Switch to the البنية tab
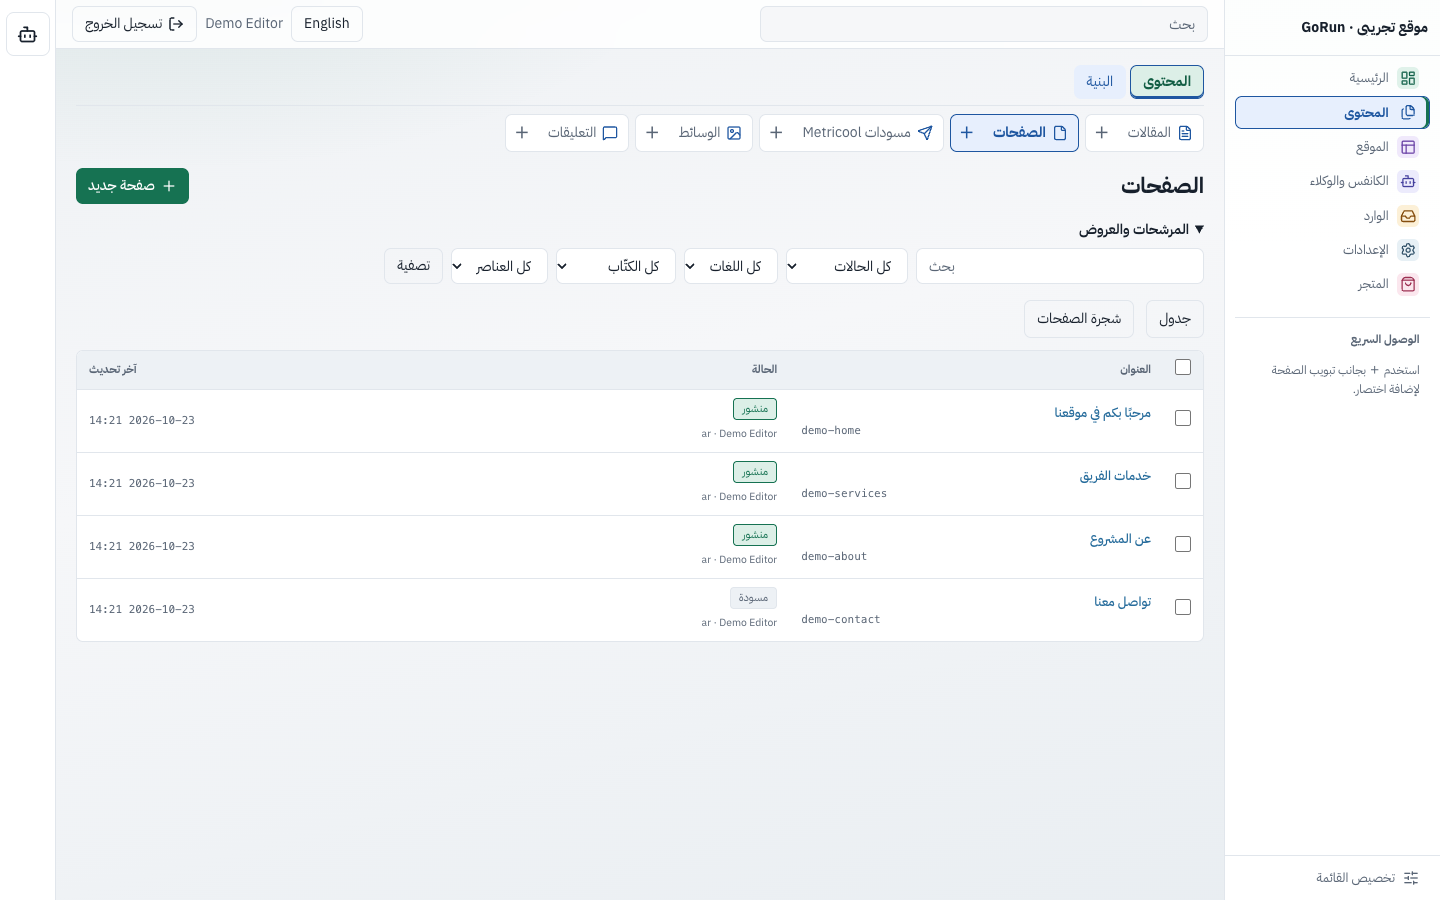 1099,82
